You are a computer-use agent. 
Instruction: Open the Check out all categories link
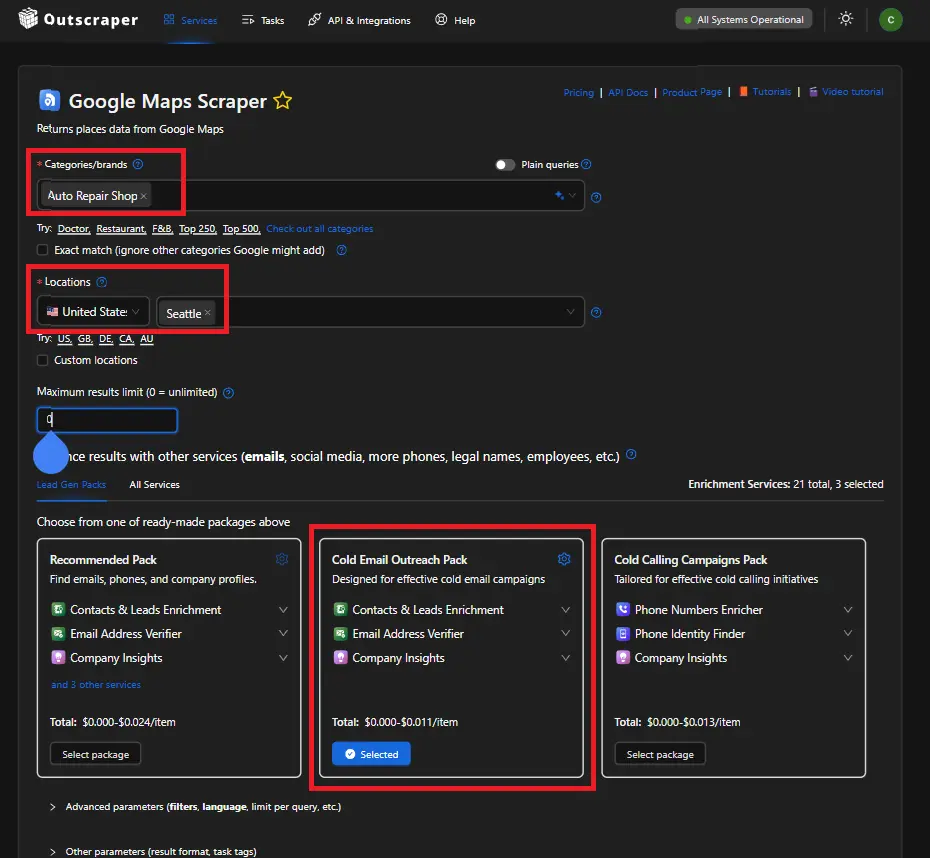pyautogui.click(x=319, y=229)
